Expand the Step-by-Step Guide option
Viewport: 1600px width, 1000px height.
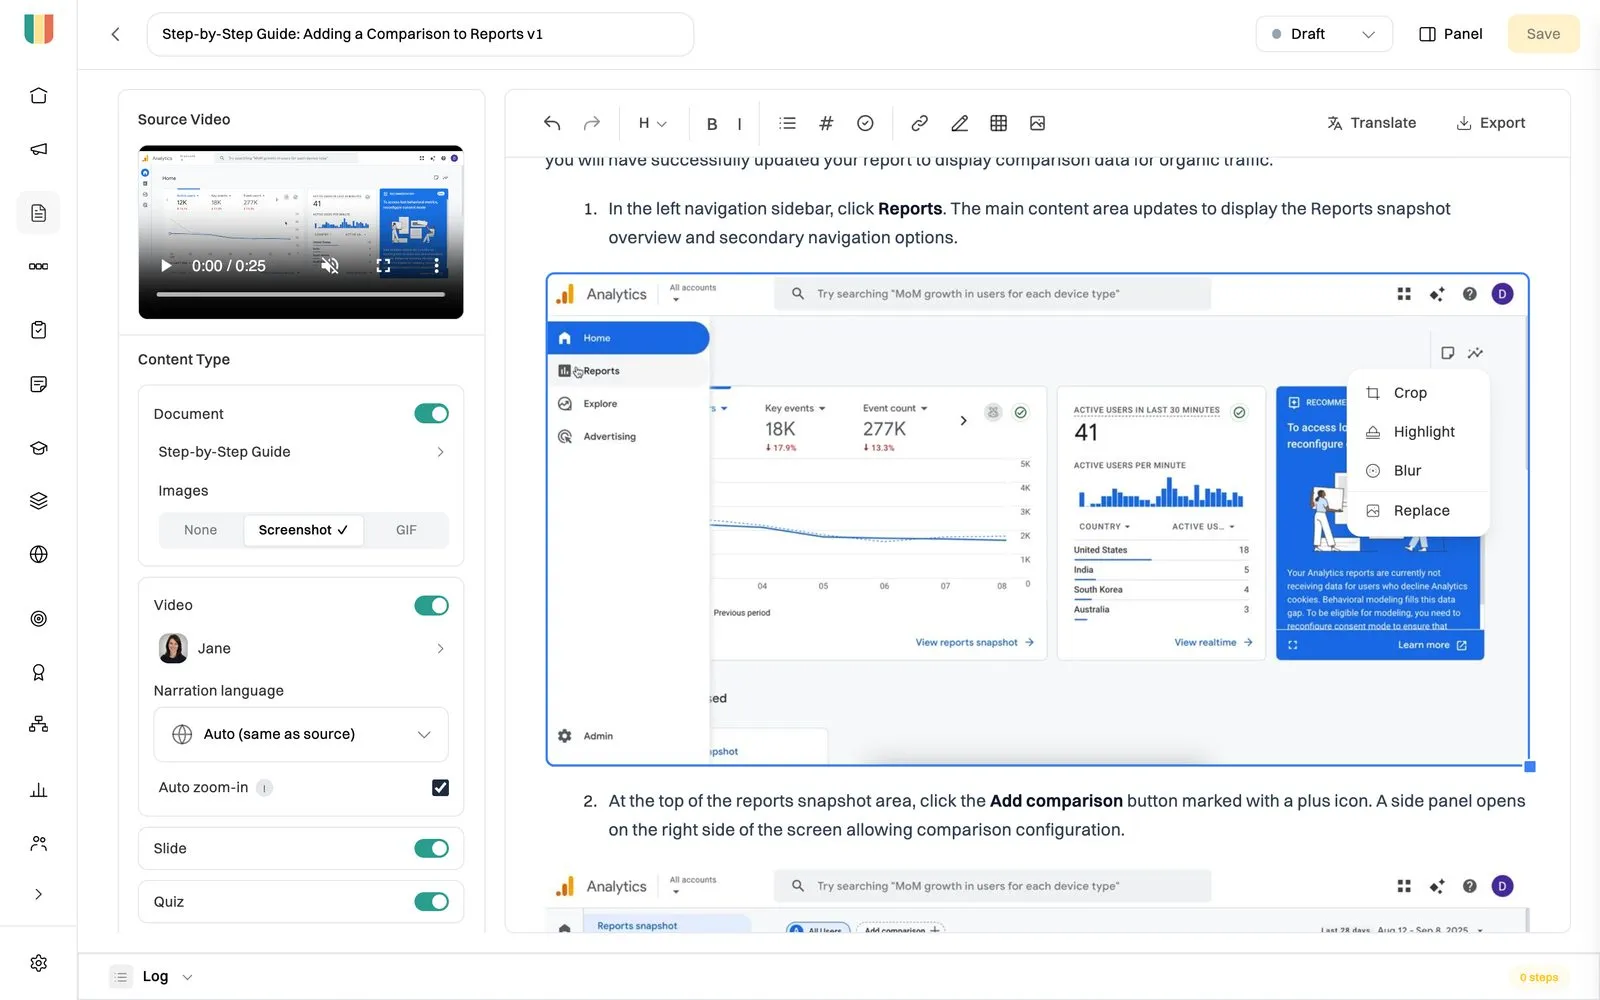pos(301,452)
